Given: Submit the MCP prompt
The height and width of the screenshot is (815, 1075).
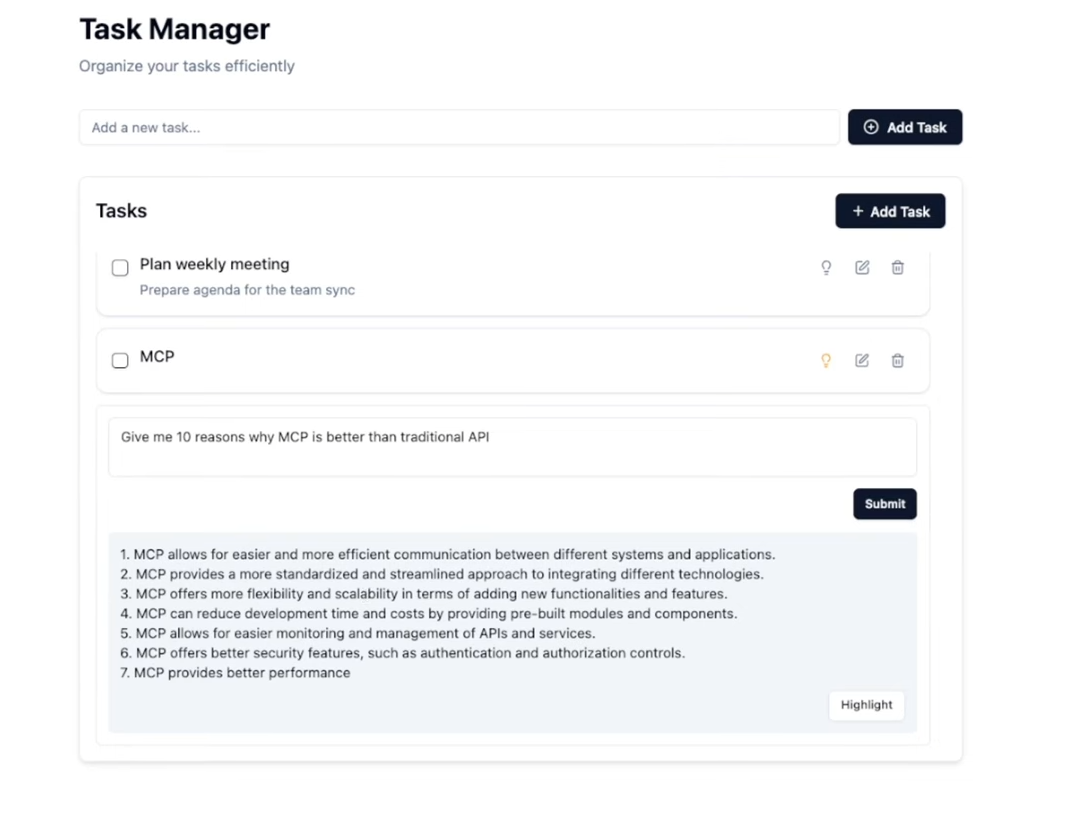Looking at the screenshot, I should pos(884,504).
